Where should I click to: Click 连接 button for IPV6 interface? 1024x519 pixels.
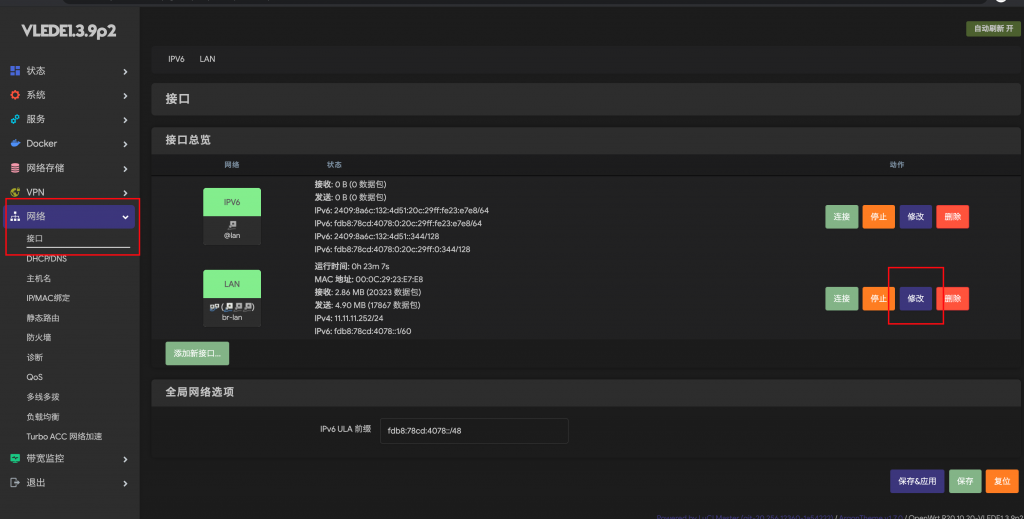[842, 217]
